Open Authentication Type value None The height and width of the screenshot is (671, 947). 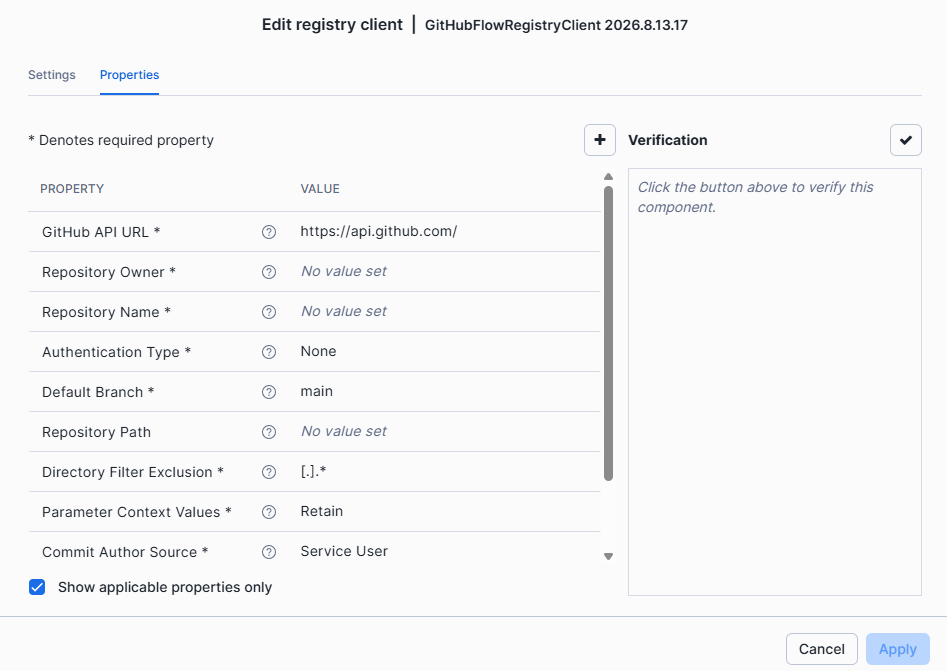pos(318,352)
